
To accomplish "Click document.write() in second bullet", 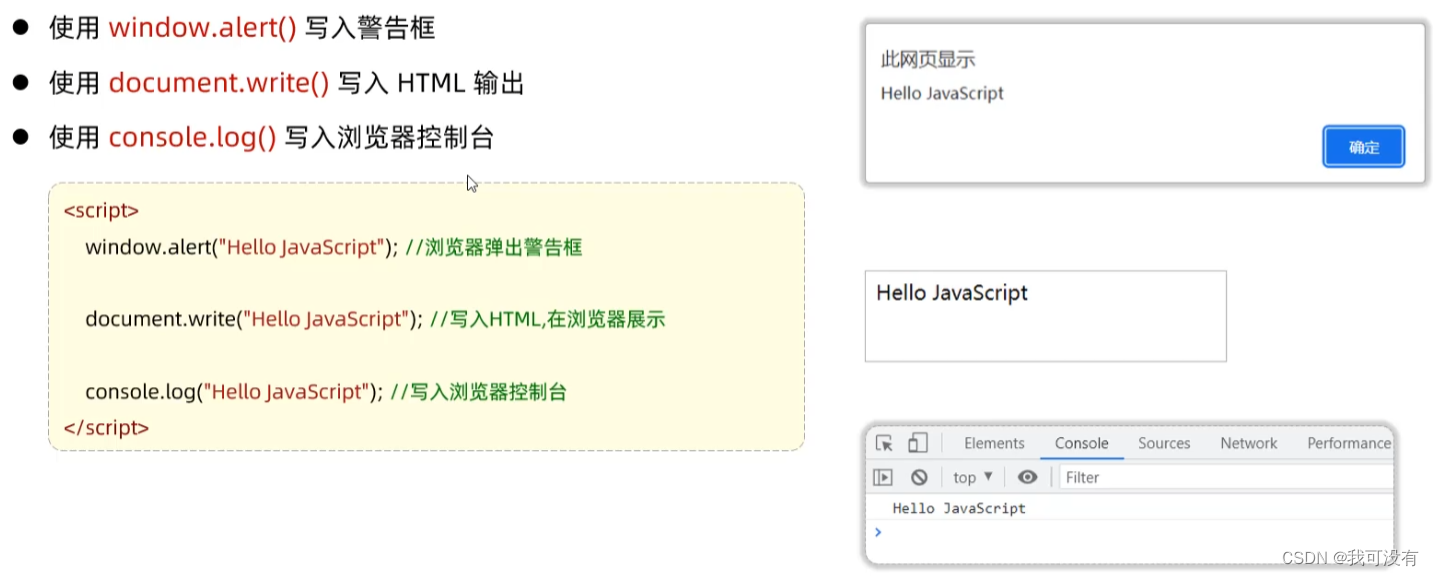I will 219,83.
